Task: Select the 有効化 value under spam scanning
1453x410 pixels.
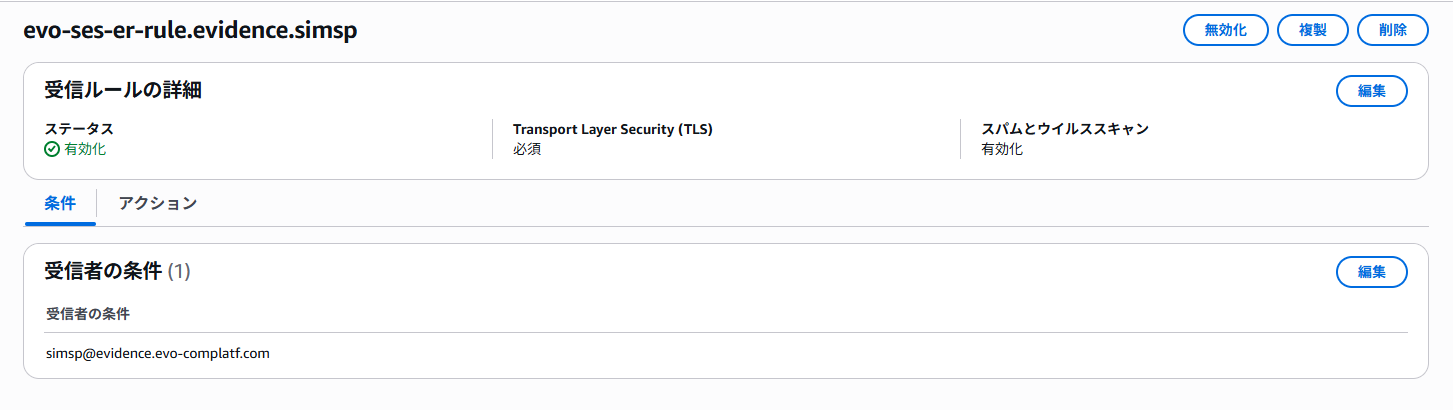Action: tap(1002, 150)
